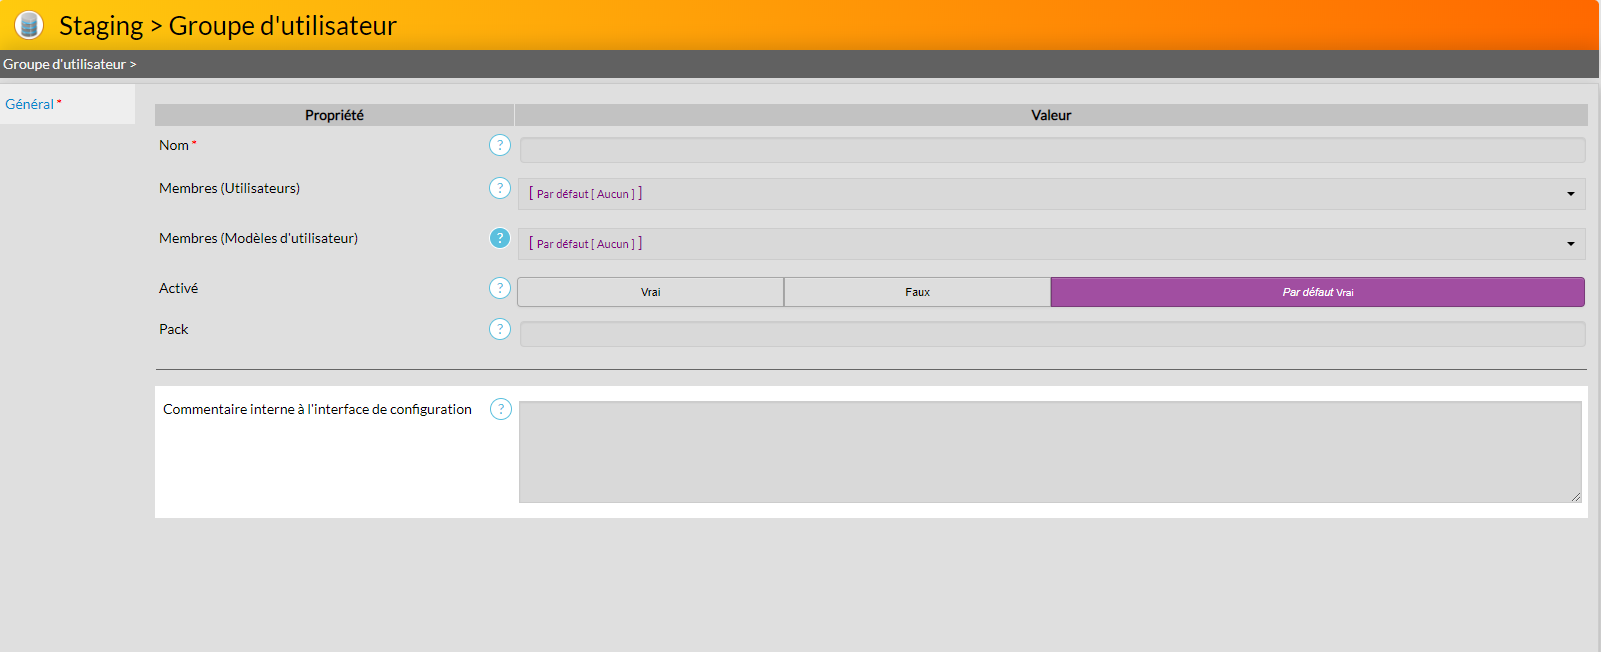
Task: Click into the Nom text field
Action: click(1052, 150)
